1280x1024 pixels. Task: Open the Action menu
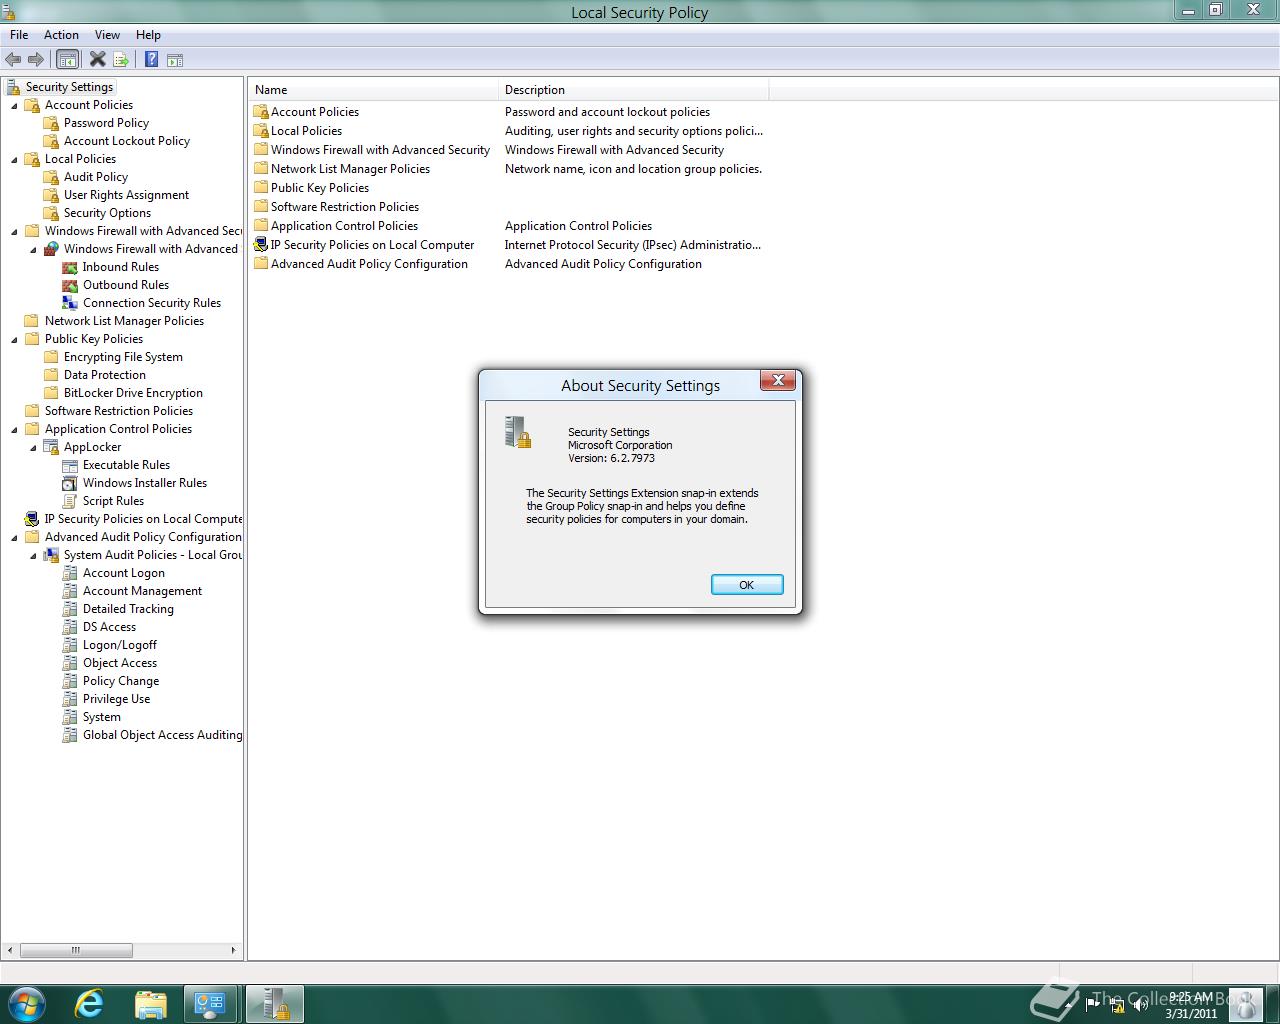pos(61,35)
